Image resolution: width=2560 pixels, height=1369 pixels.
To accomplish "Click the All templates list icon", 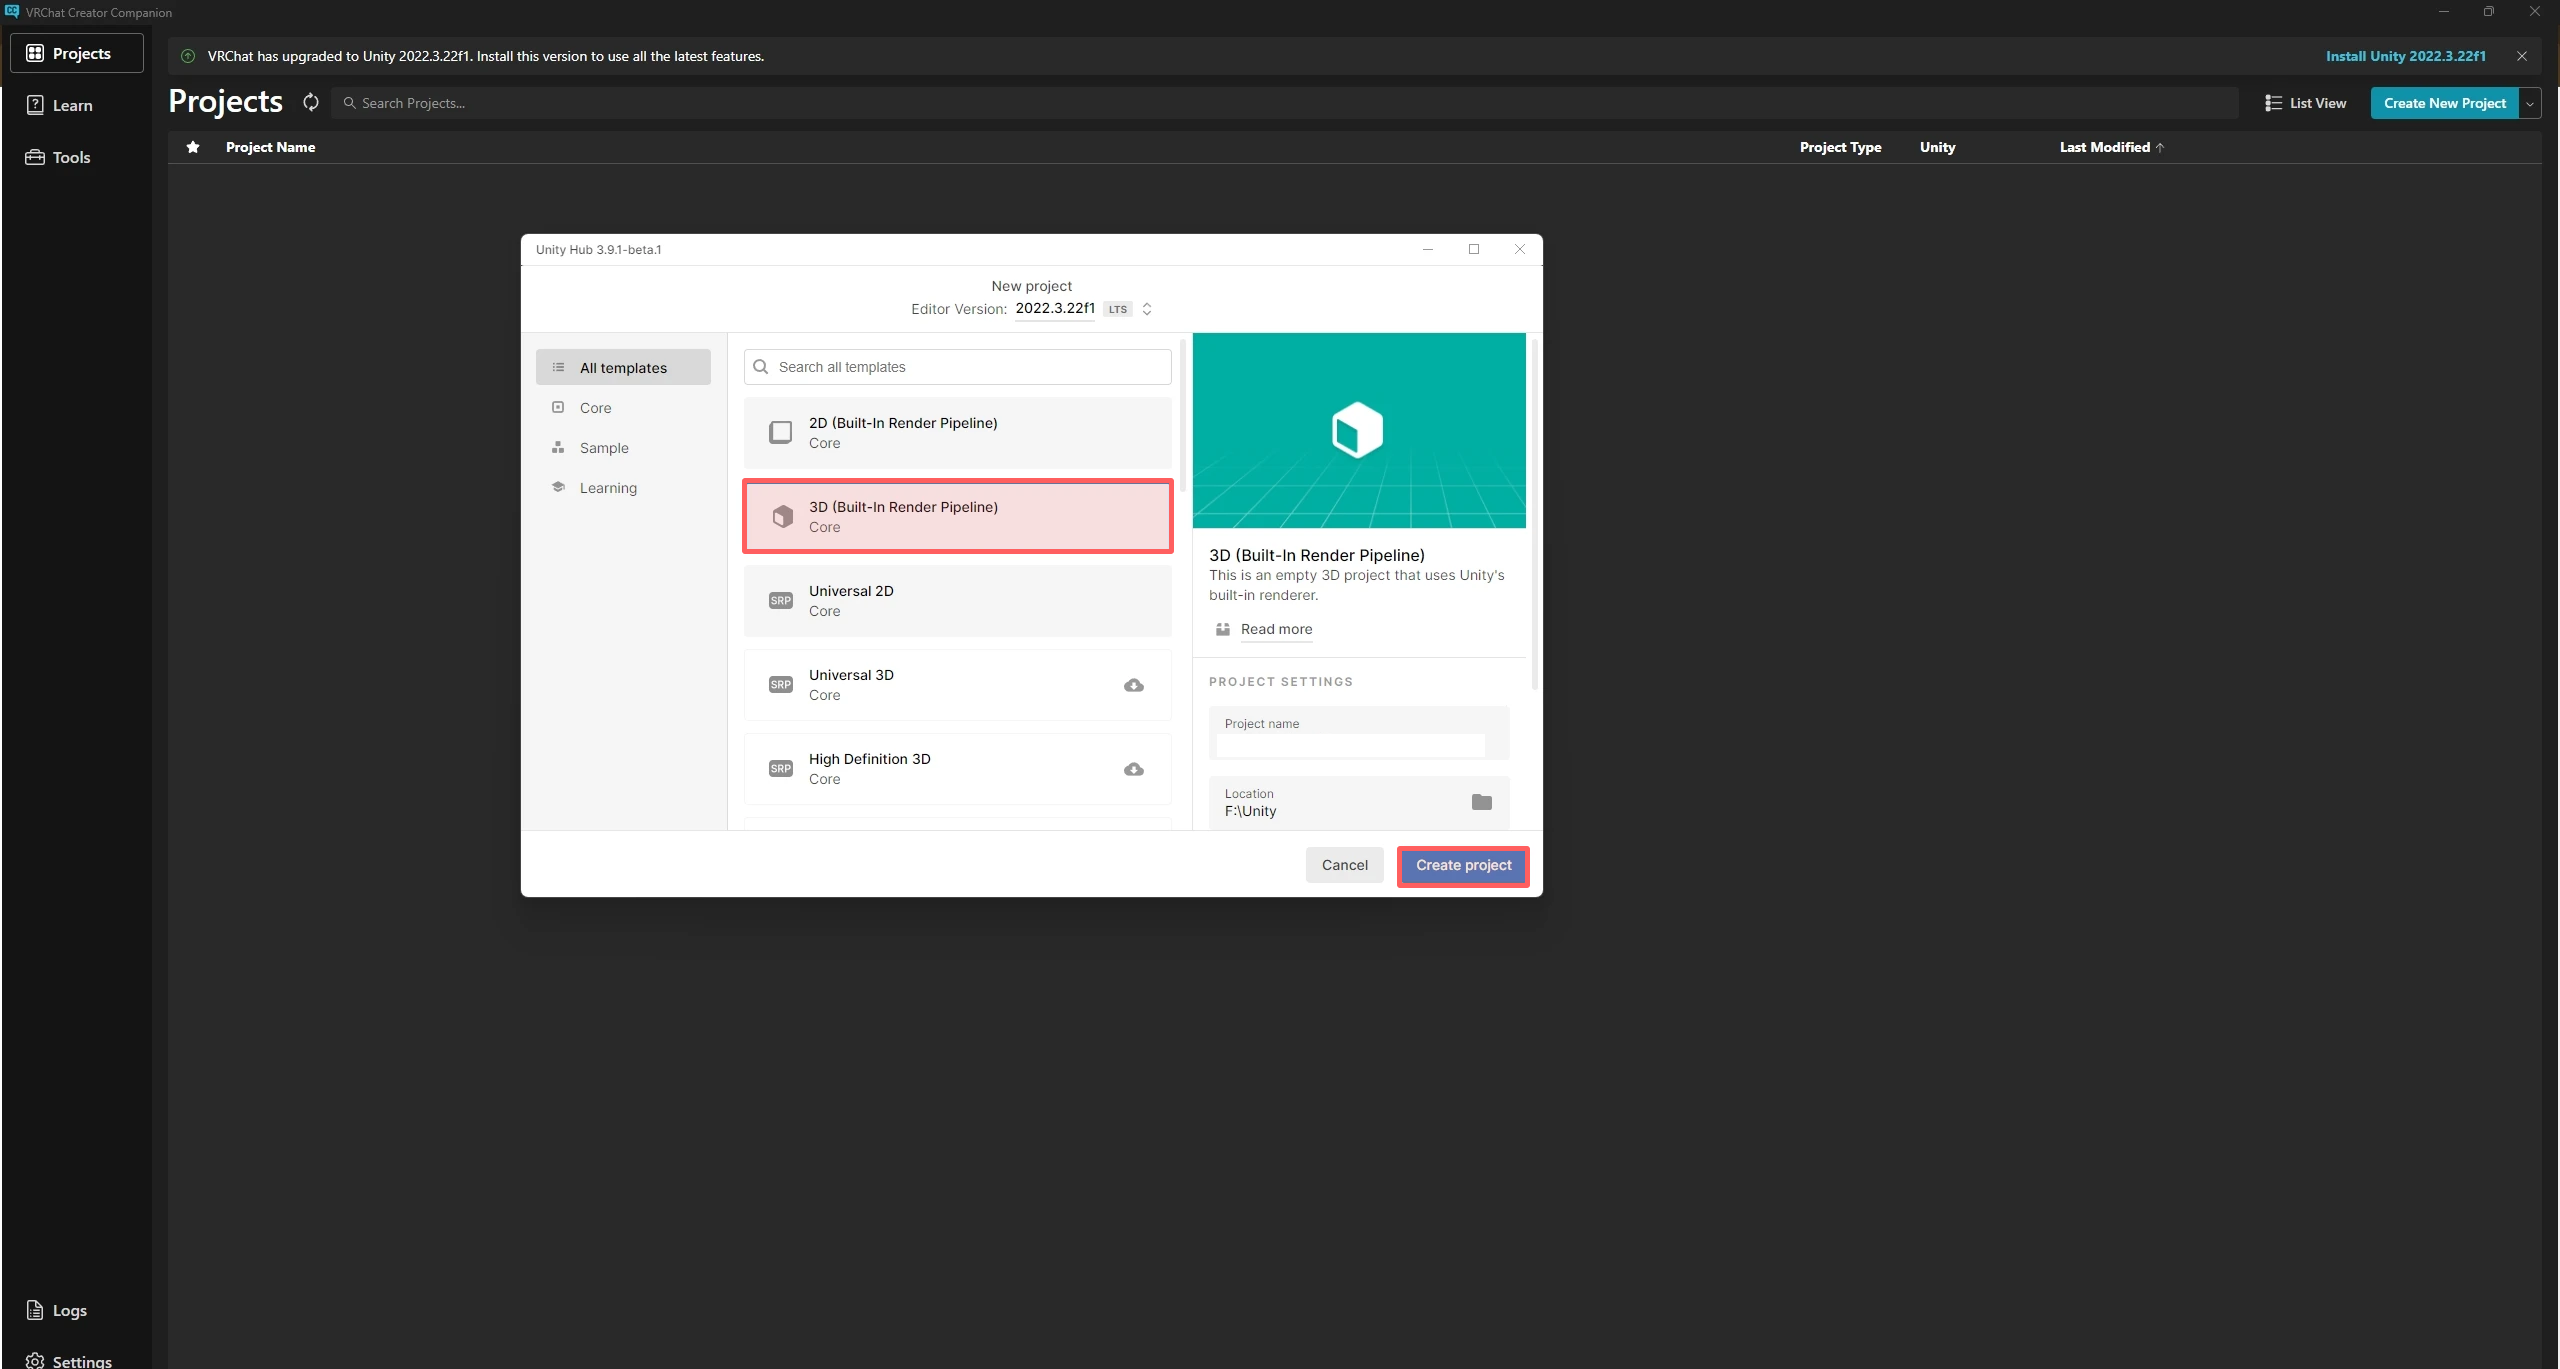I will 558,367.
